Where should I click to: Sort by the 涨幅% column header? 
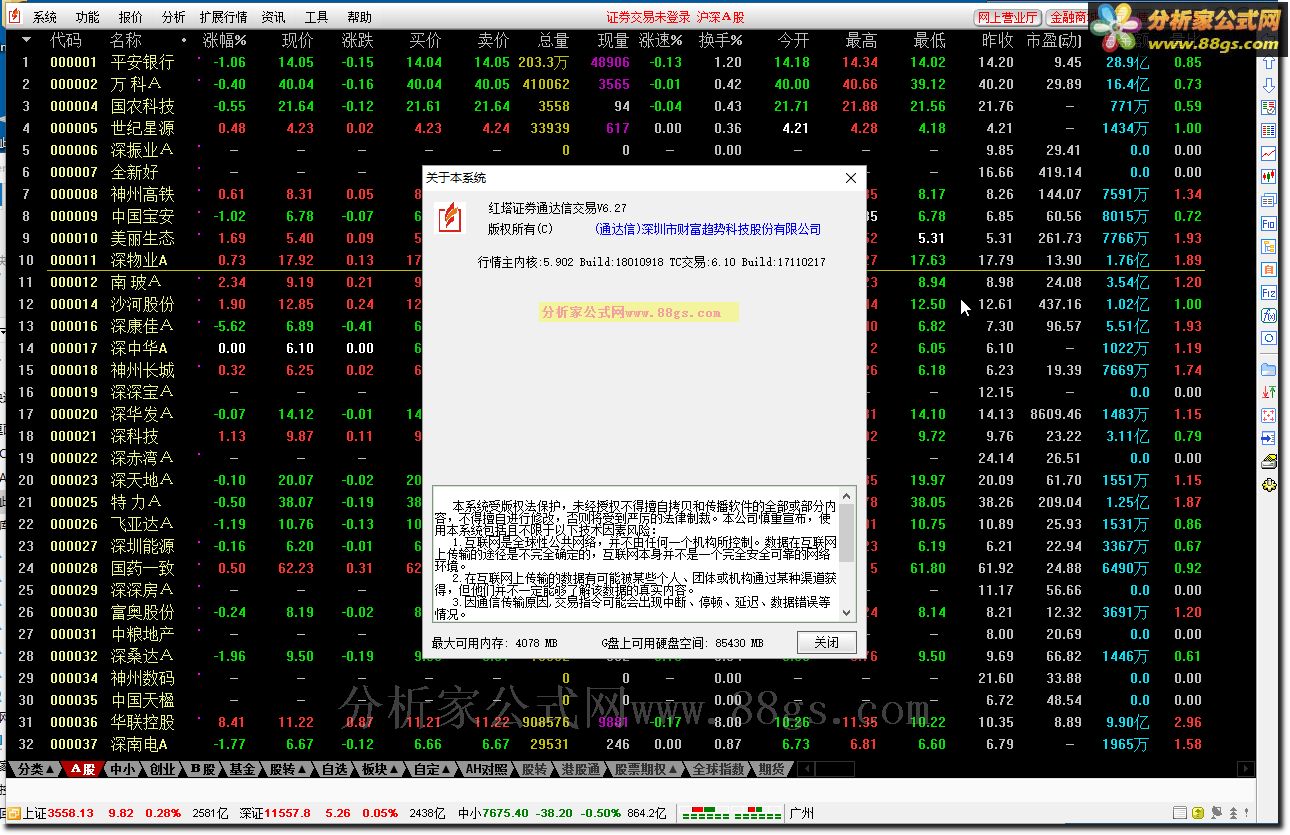pos(224,41)
